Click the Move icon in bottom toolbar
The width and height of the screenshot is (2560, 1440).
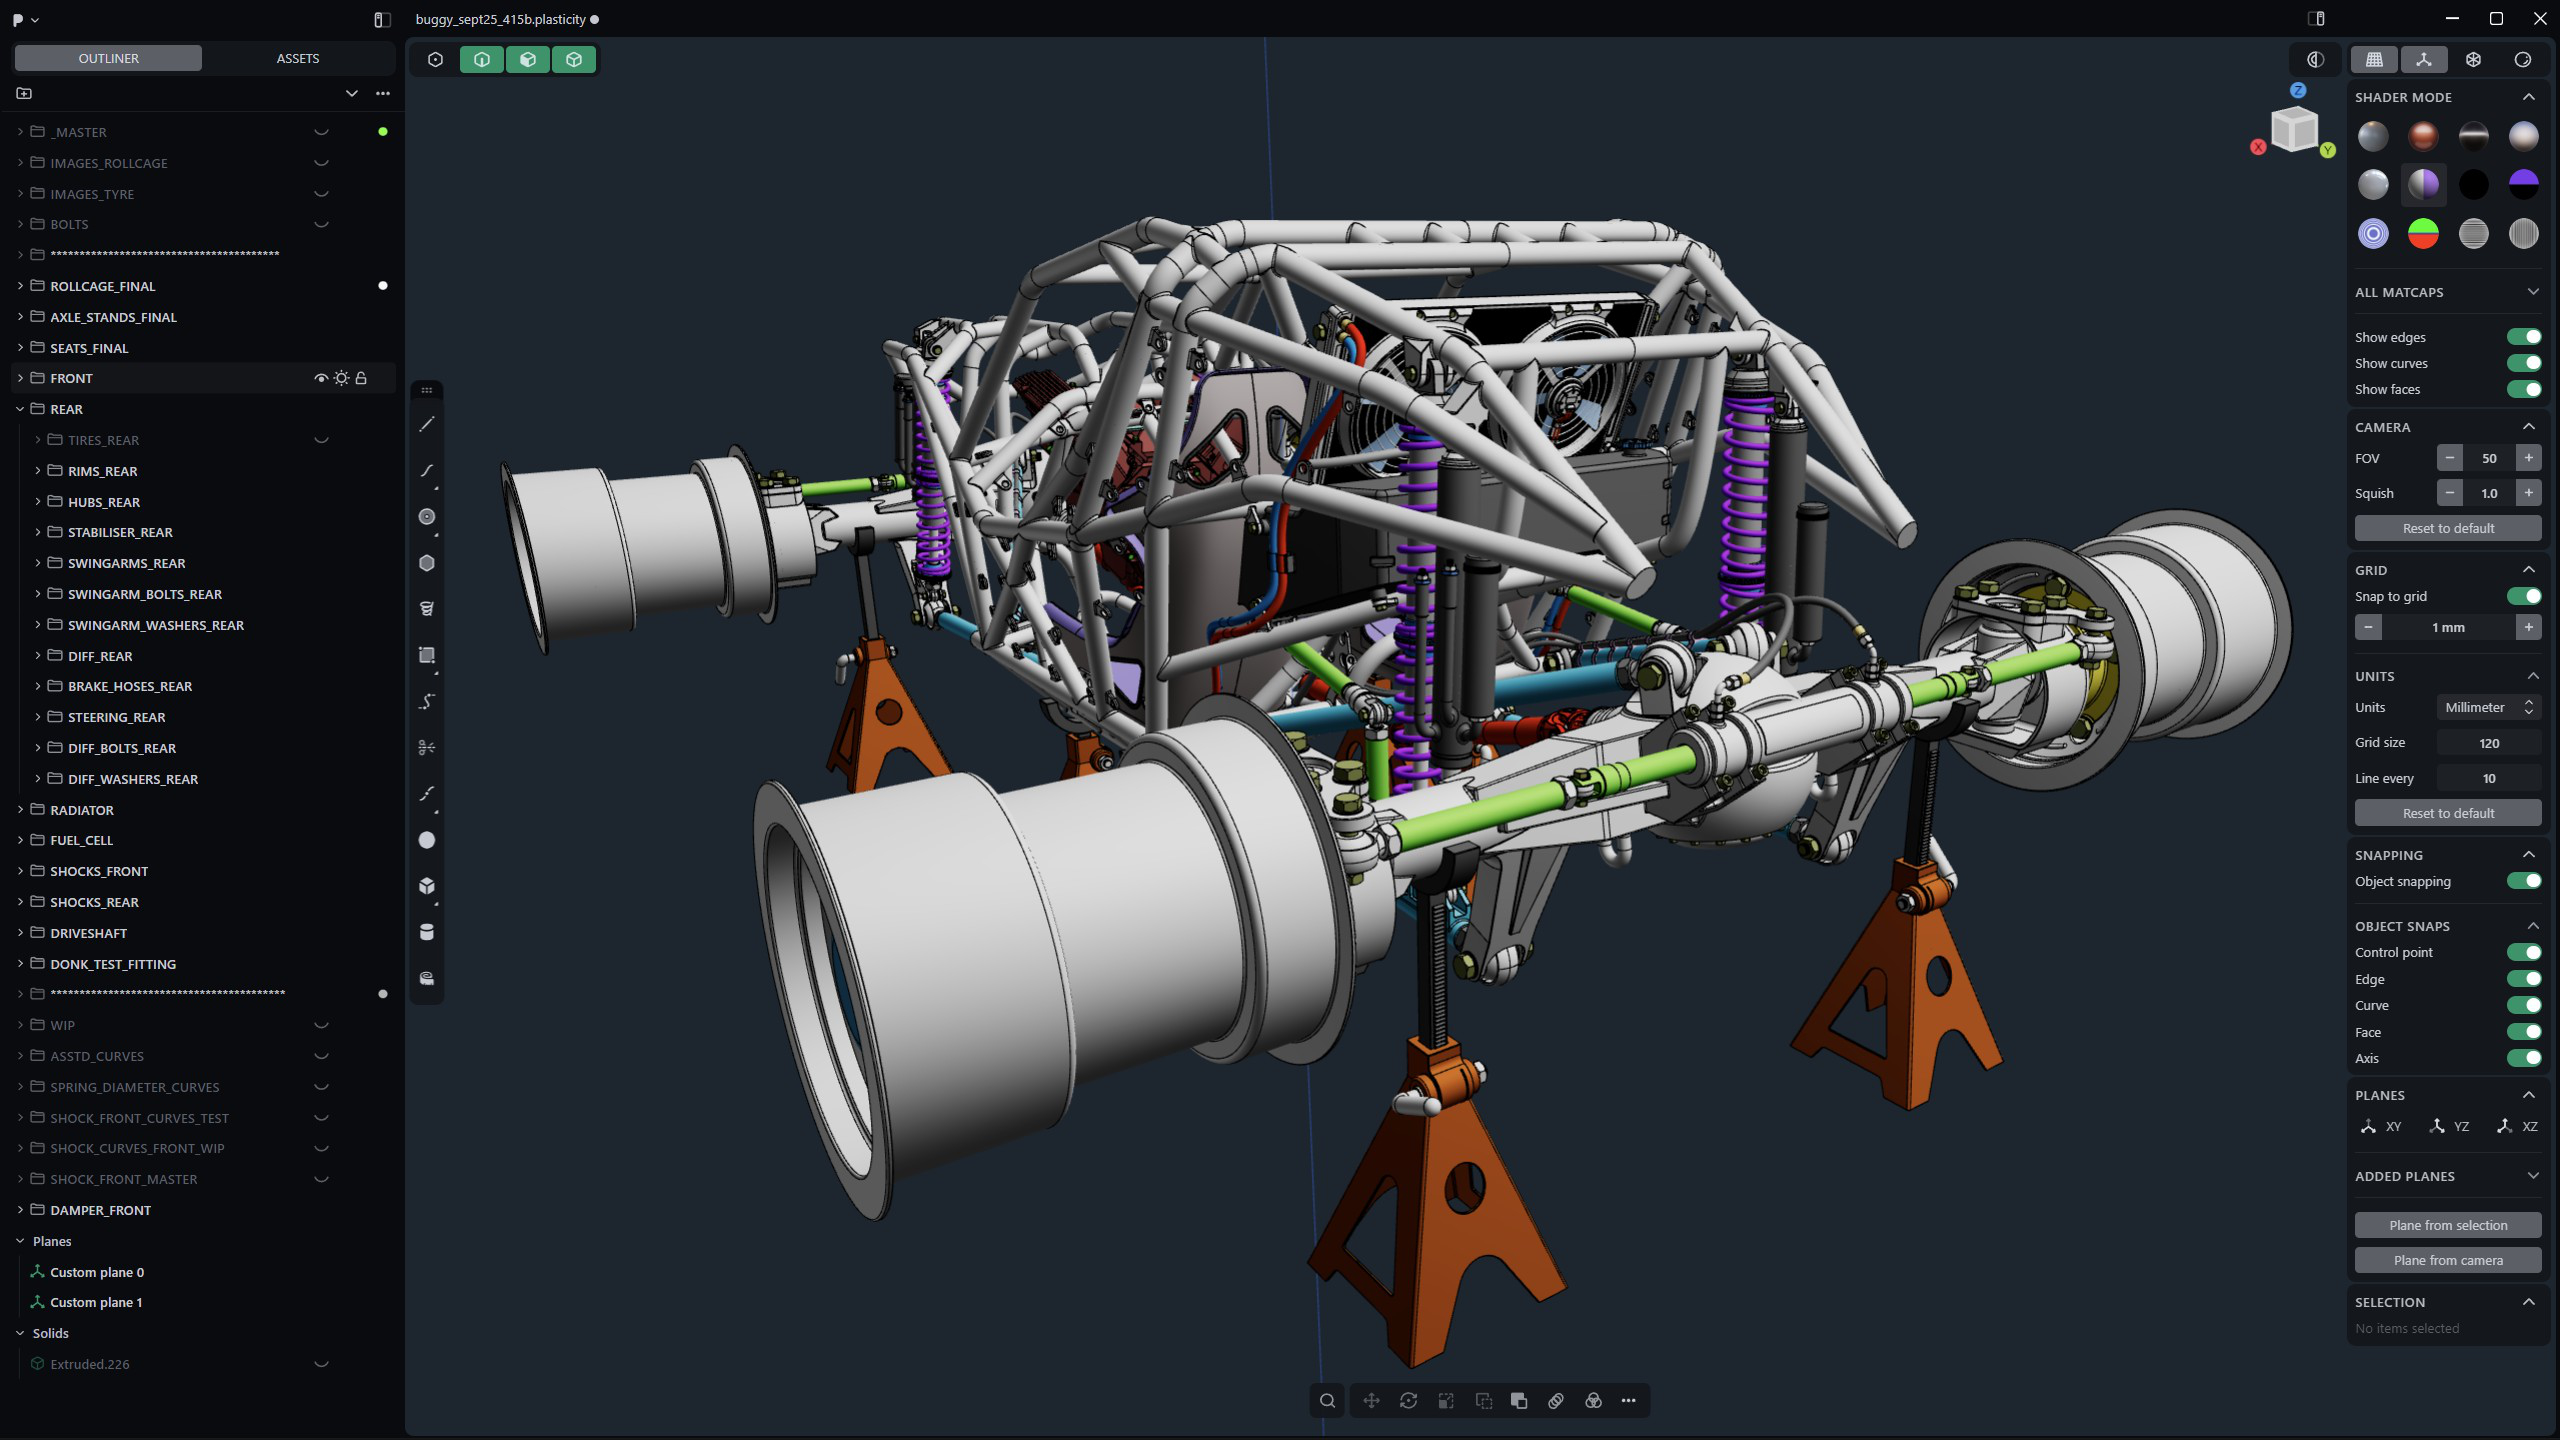click(x=1371, y=1401)
